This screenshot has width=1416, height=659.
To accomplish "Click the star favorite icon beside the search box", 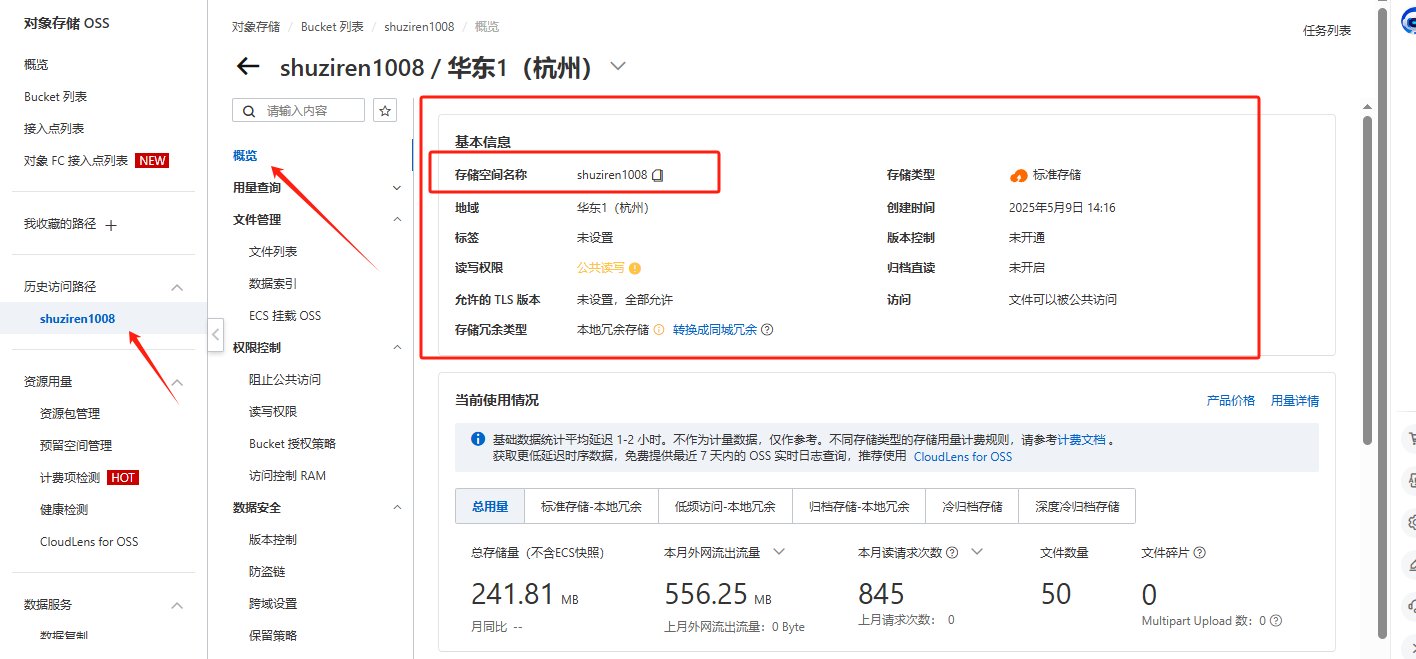I will pos(385,110).
